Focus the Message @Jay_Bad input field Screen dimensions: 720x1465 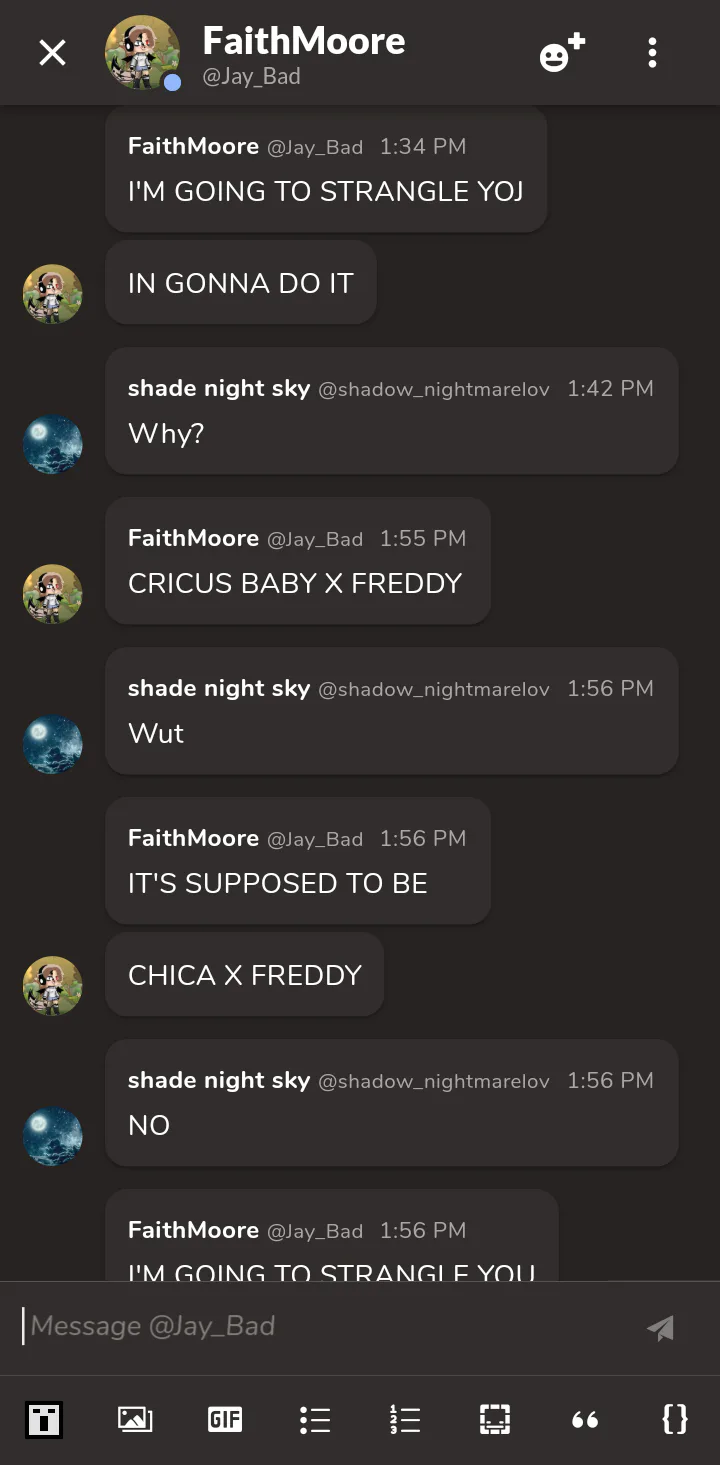[x=320, y=1326]
